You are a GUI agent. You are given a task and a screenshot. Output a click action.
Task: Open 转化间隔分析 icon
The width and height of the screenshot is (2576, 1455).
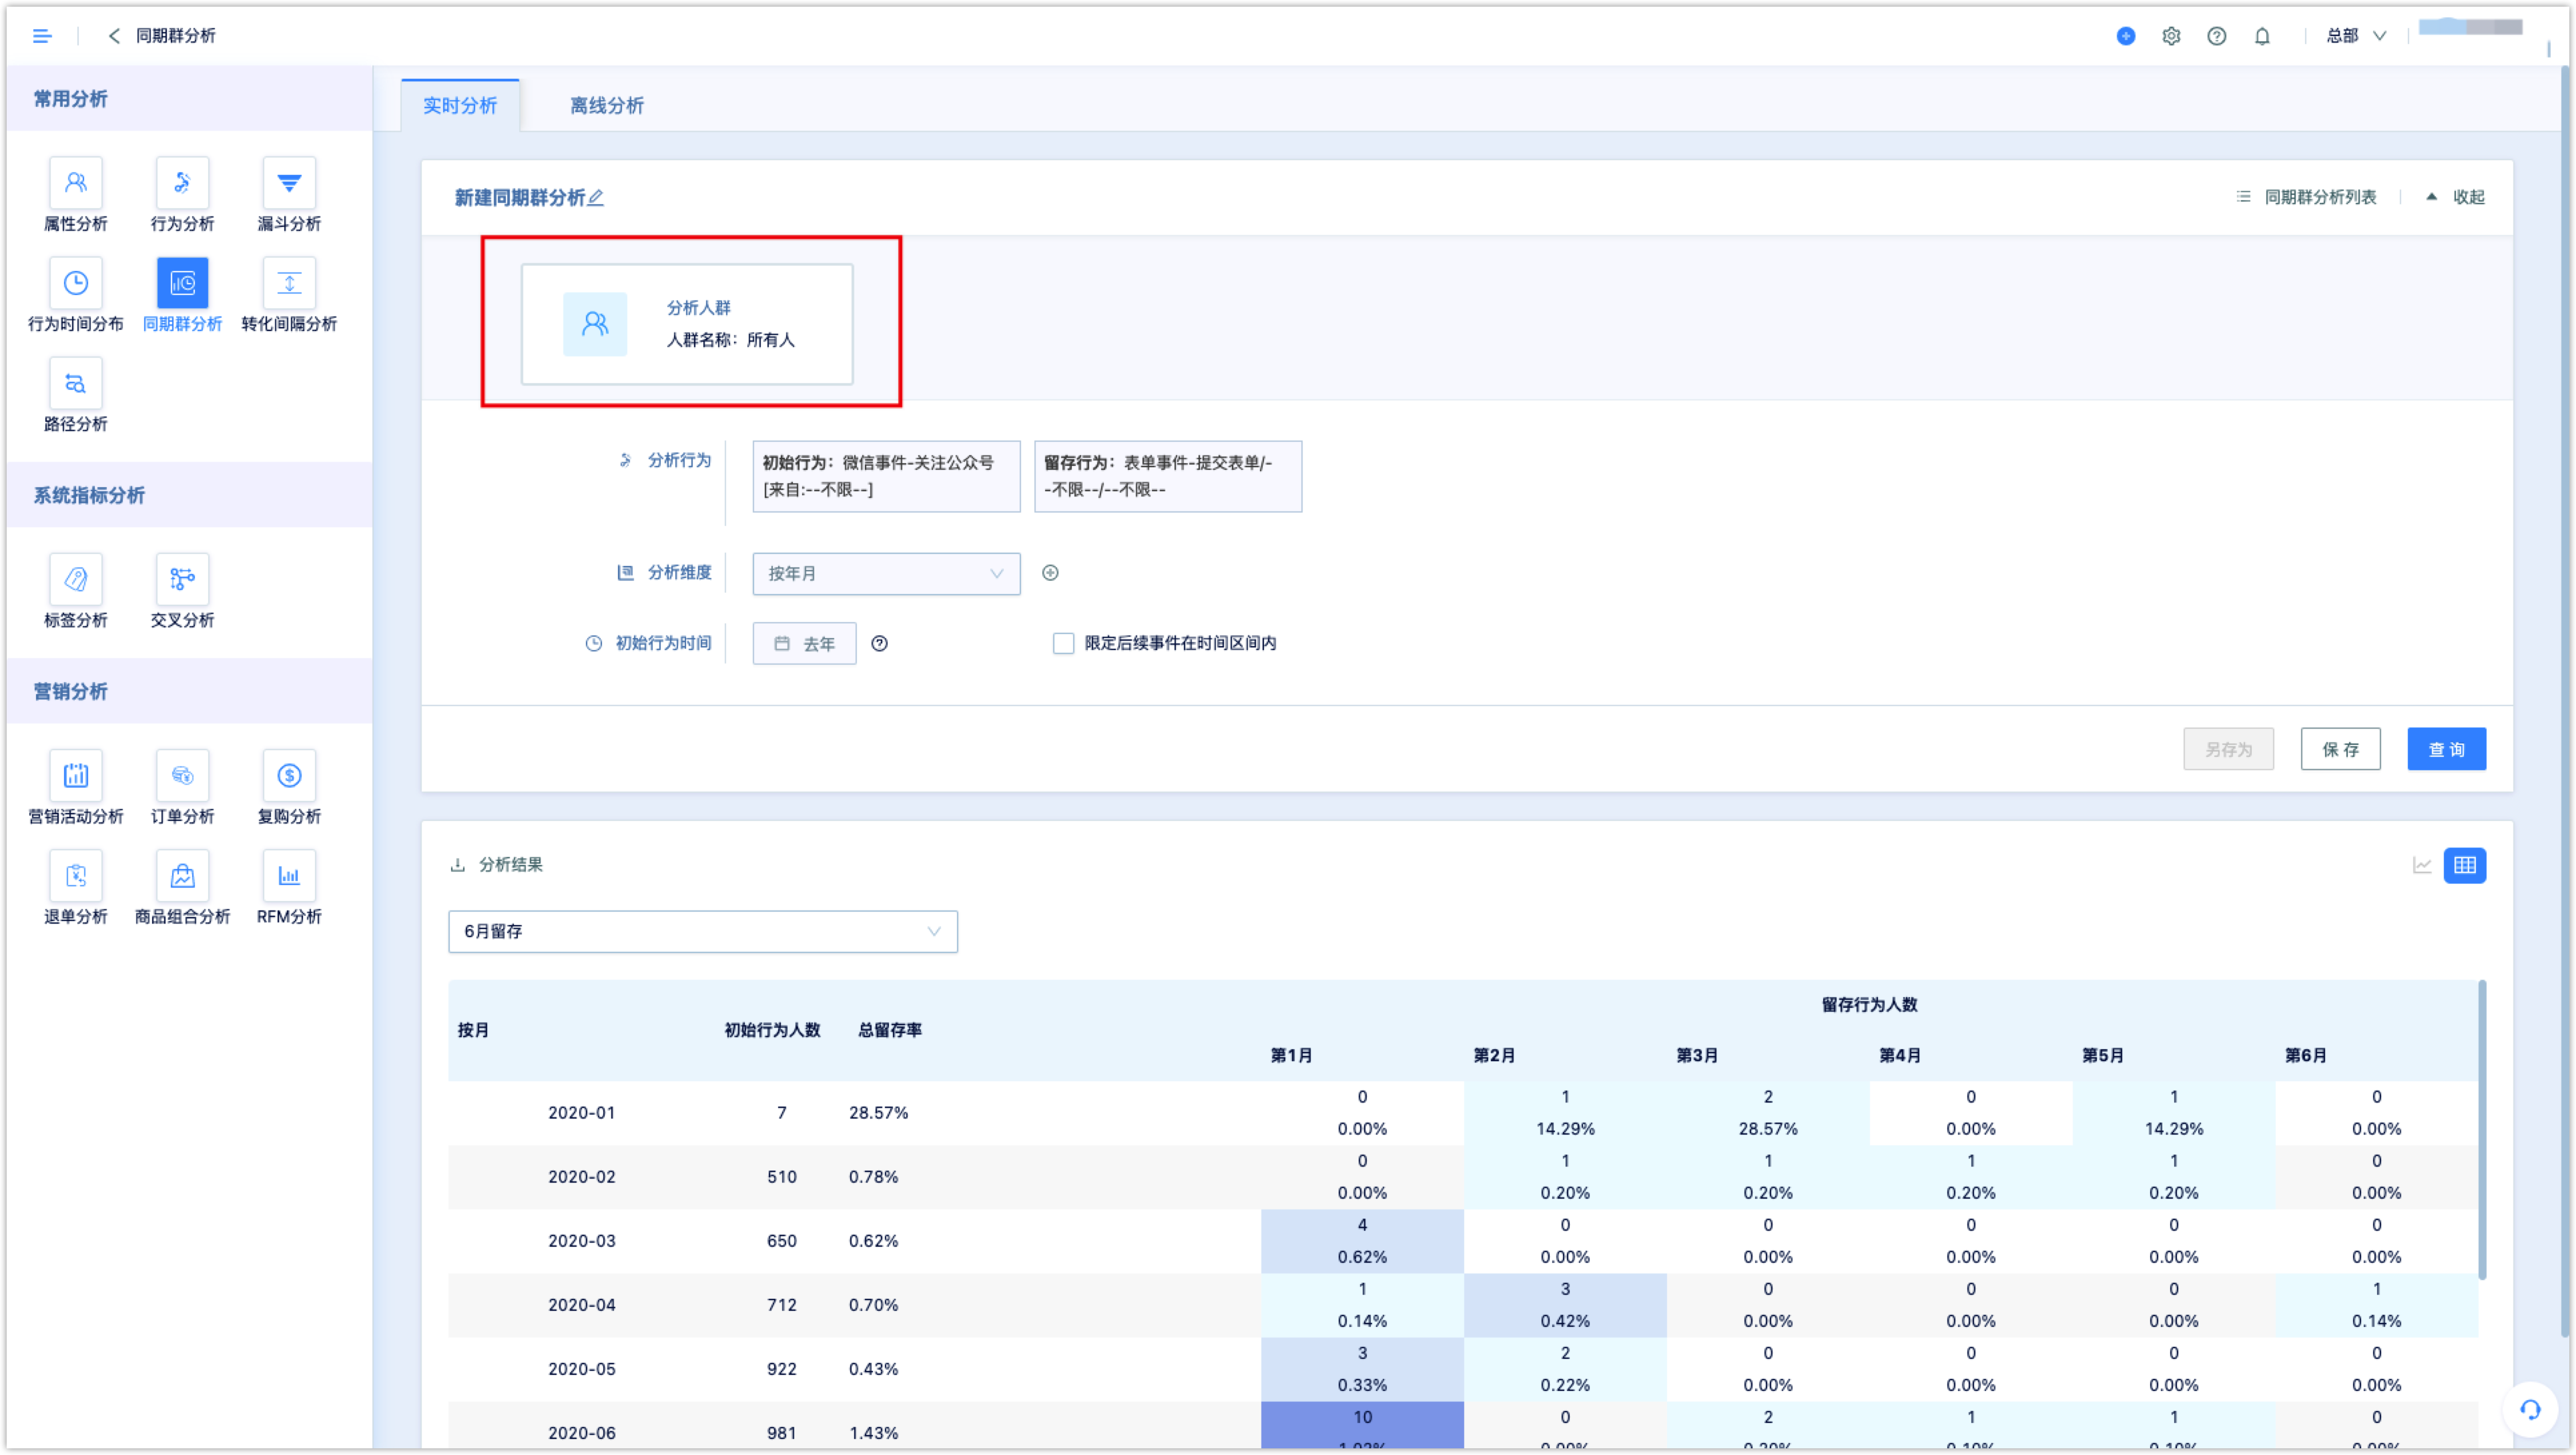click(x=289, y=283)
